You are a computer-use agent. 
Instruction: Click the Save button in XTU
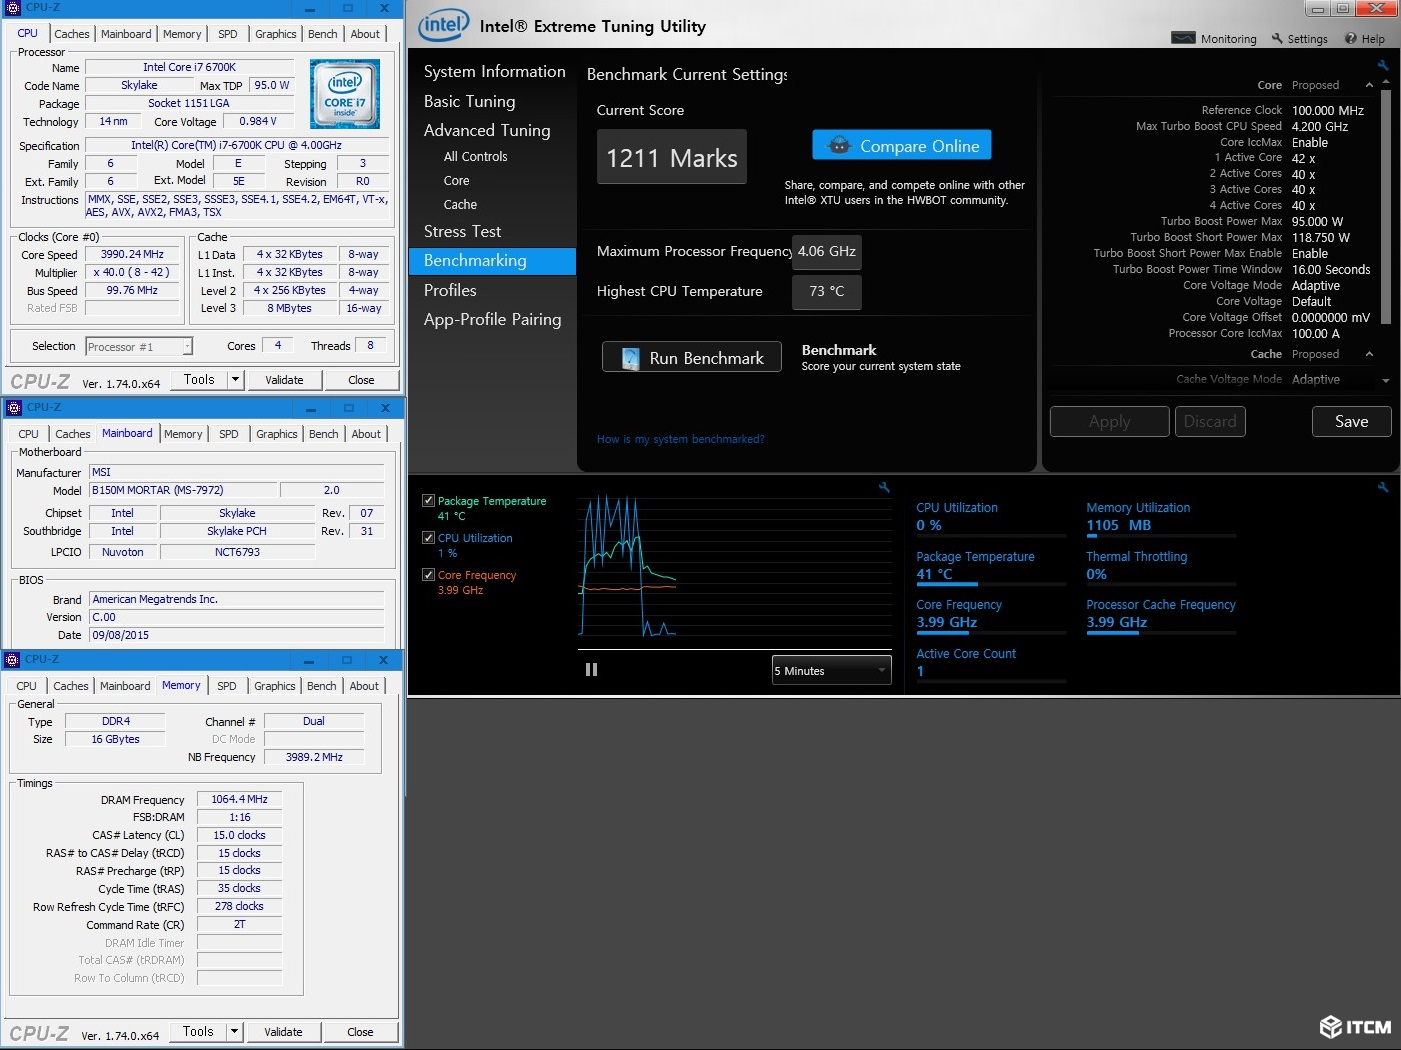click(1351, 421)
